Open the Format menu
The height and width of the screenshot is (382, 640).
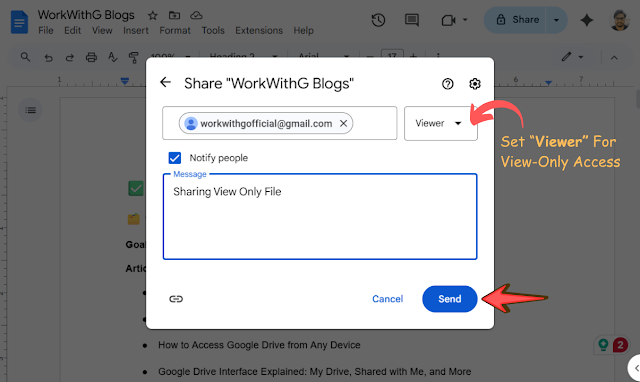175,31
